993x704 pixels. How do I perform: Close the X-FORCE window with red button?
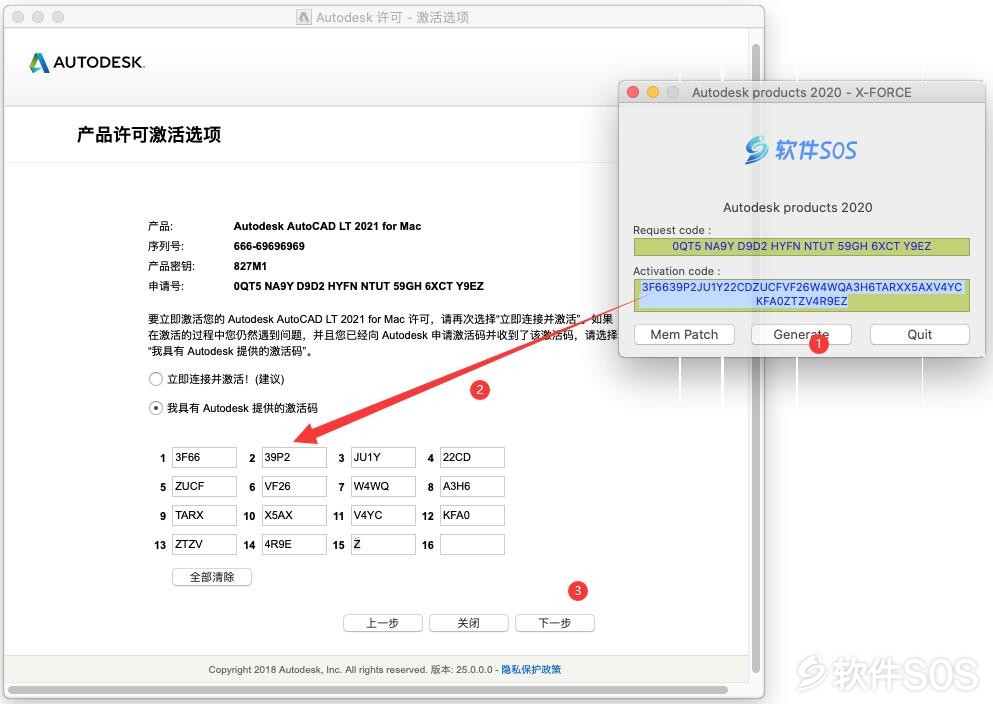tap(633, 92)
